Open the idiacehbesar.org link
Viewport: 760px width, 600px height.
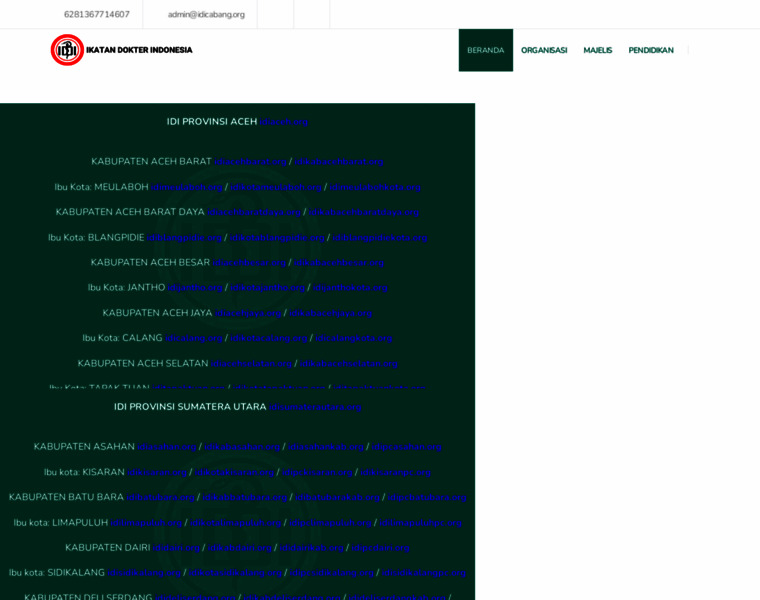pos(249,263)
